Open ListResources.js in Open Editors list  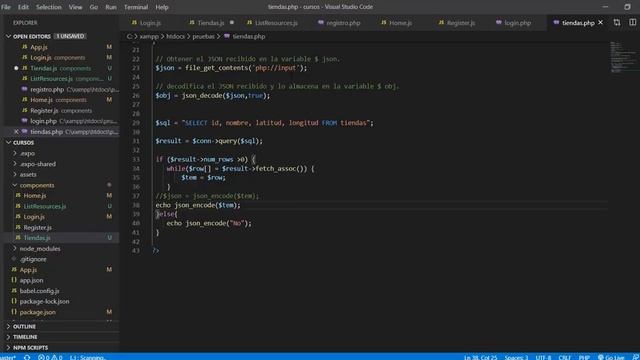point(61,79)
